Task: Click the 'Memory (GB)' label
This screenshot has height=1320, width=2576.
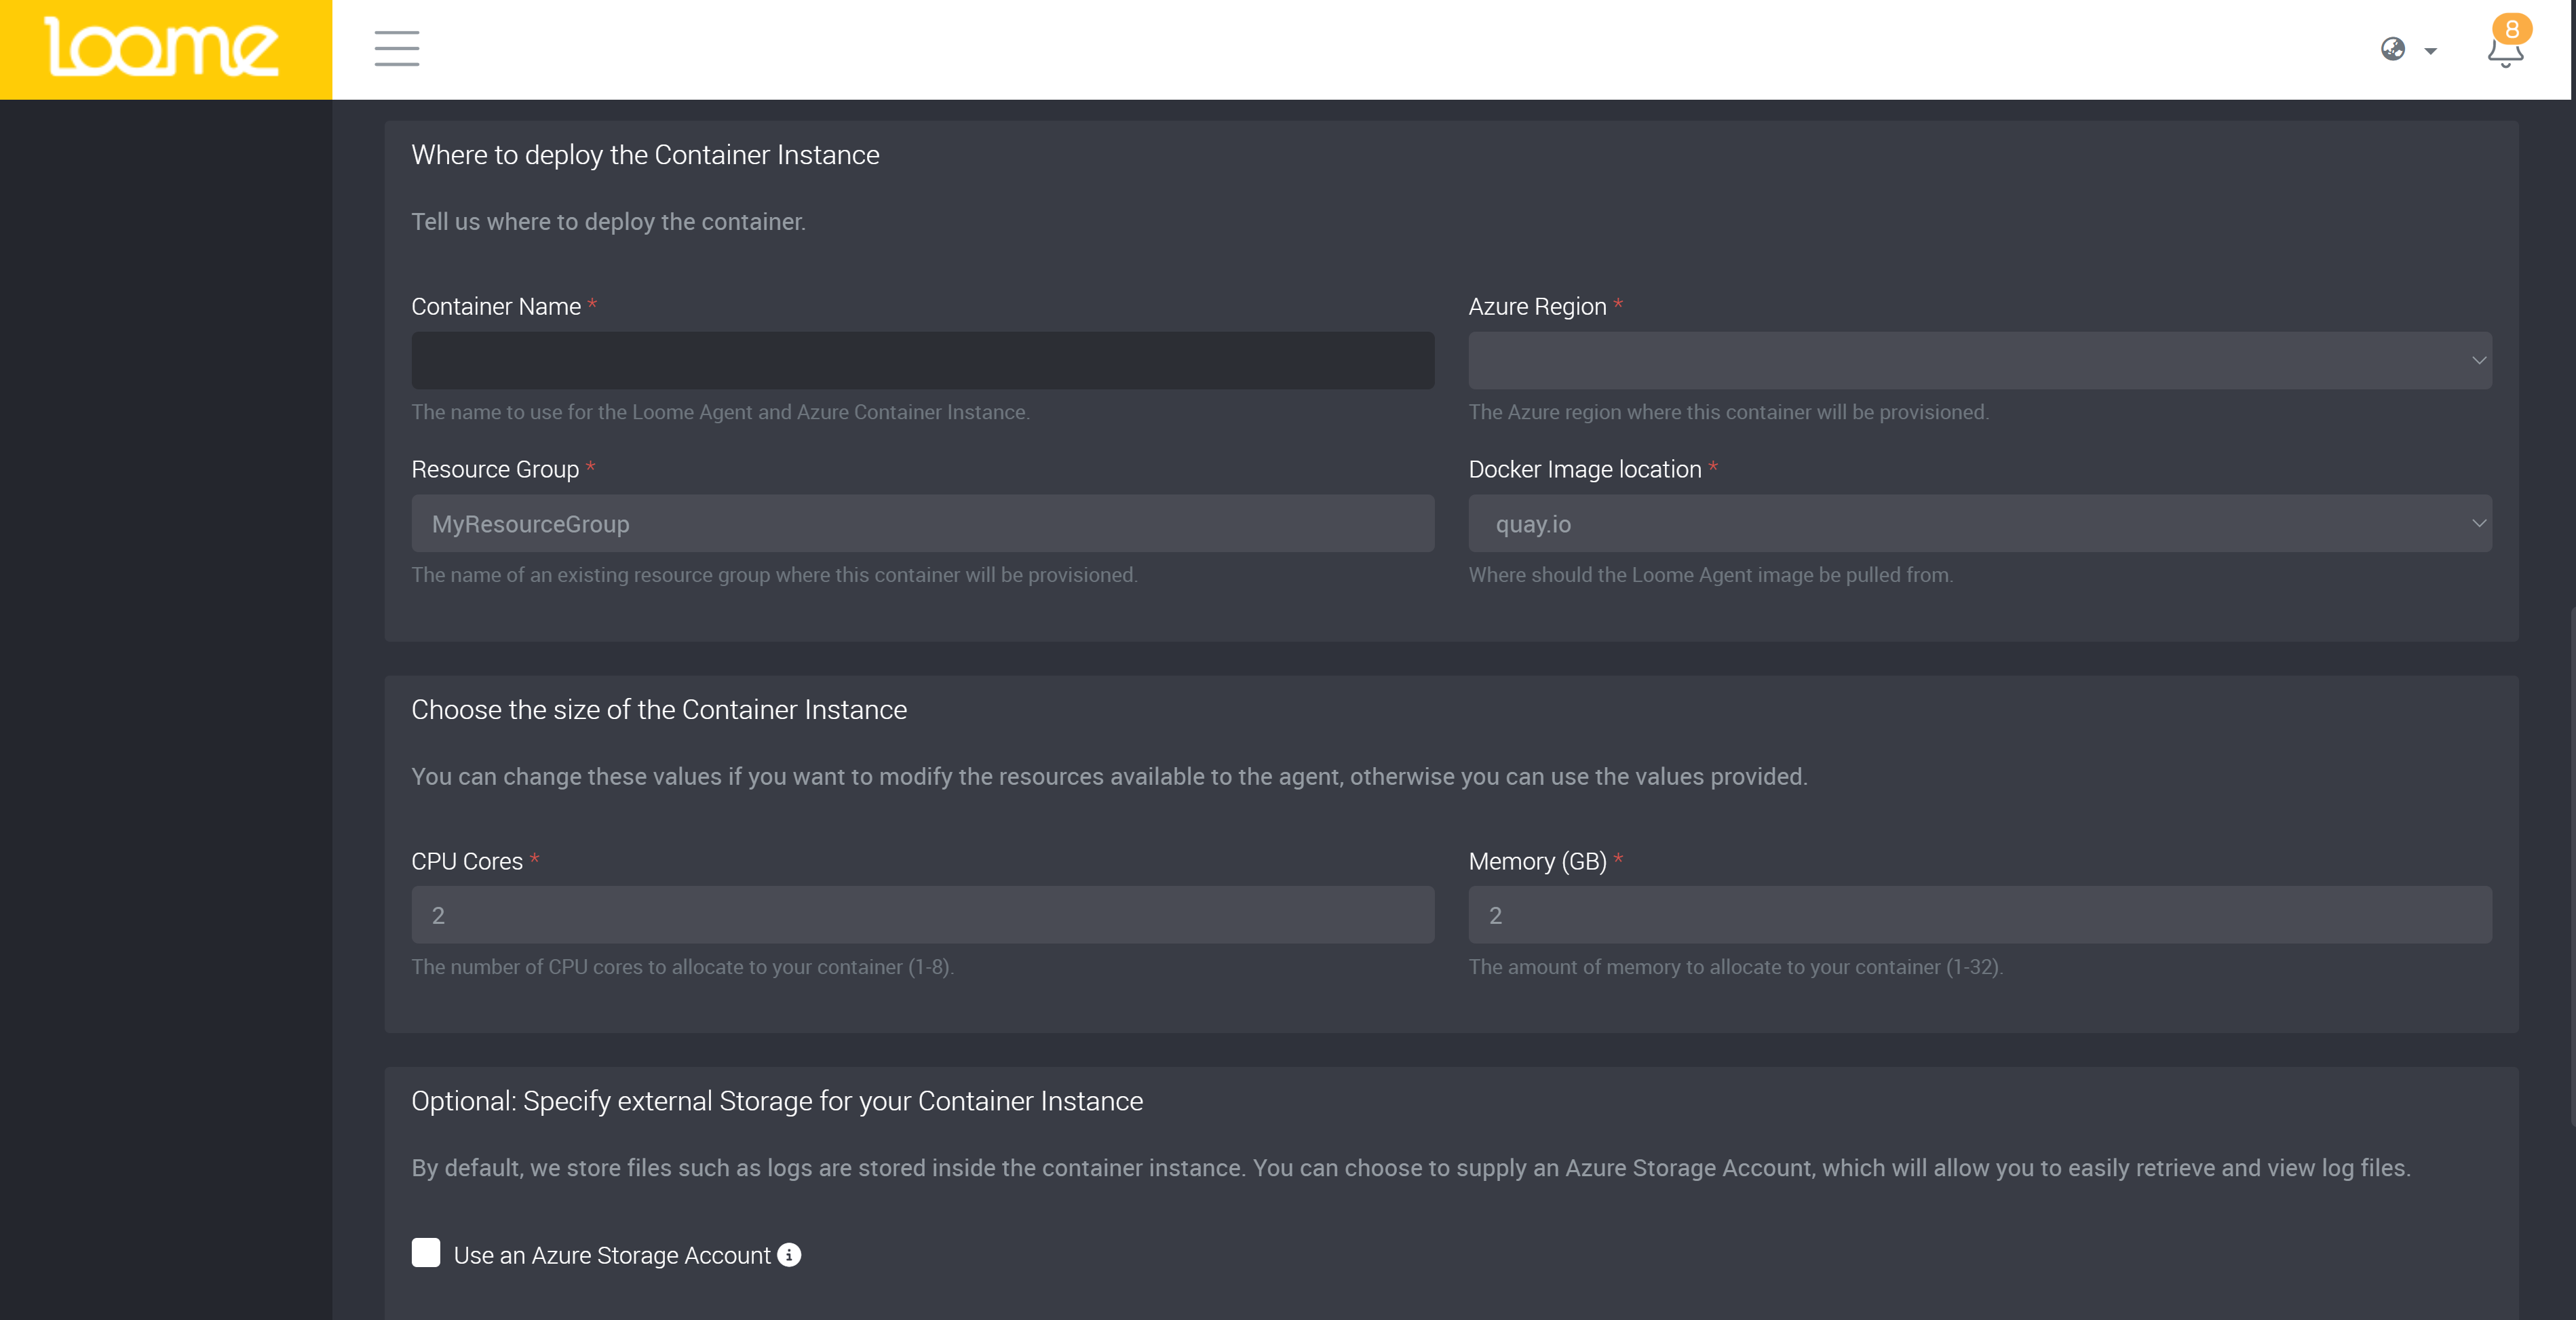Action: pos(1537,861)
